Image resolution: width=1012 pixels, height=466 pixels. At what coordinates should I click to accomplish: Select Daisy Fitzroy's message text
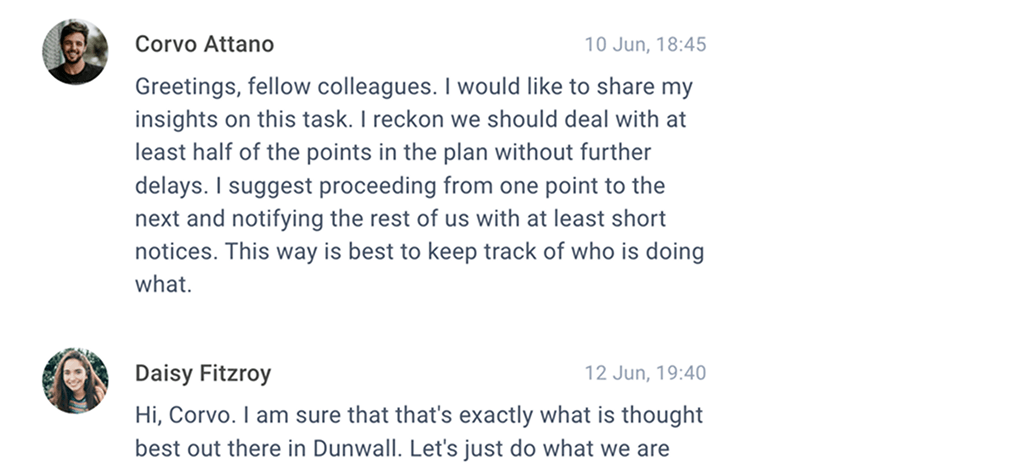pyautogui.click(x=419, y=431)
